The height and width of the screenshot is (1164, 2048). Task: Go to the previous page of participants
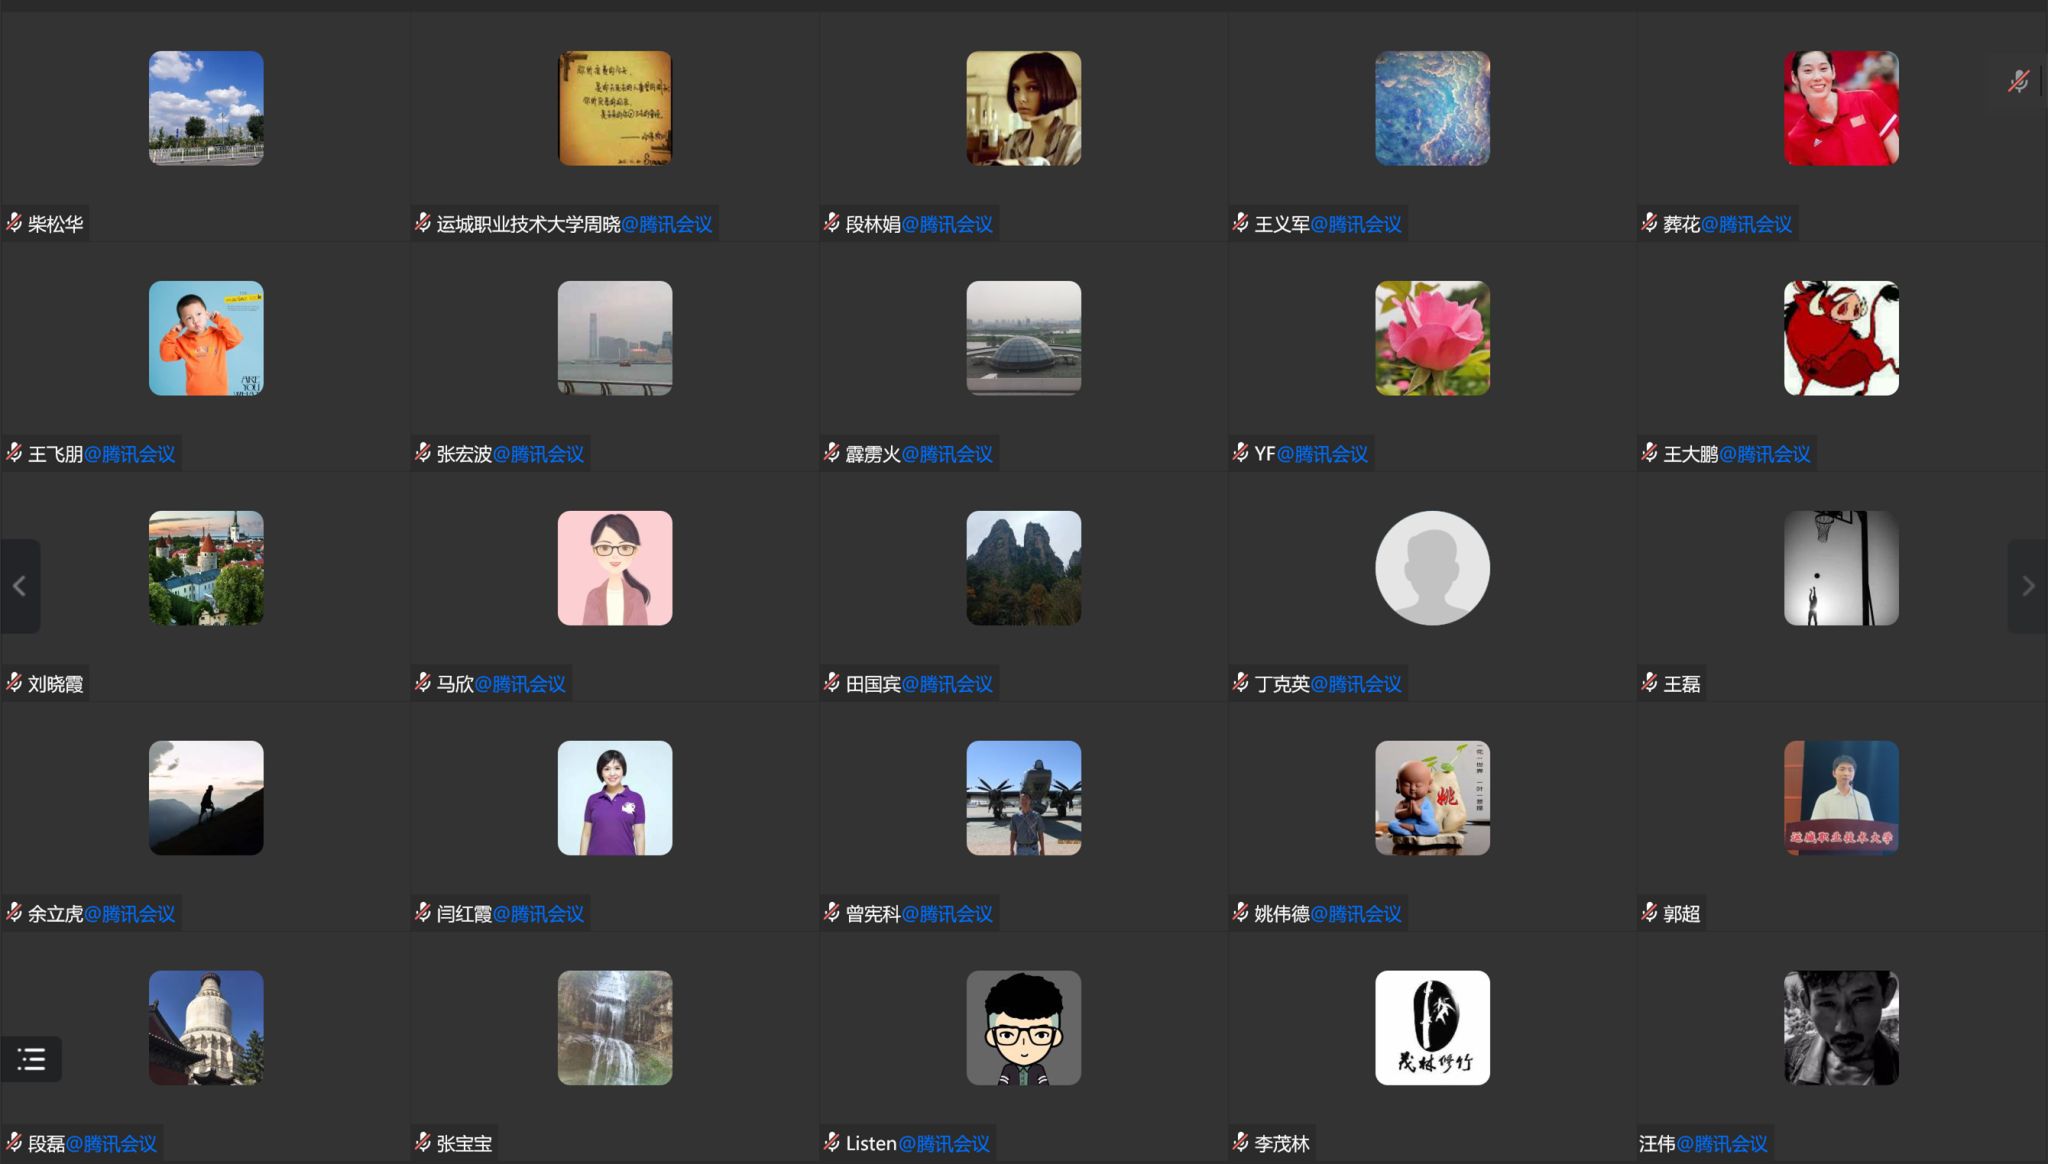click(x=19, y=586)
